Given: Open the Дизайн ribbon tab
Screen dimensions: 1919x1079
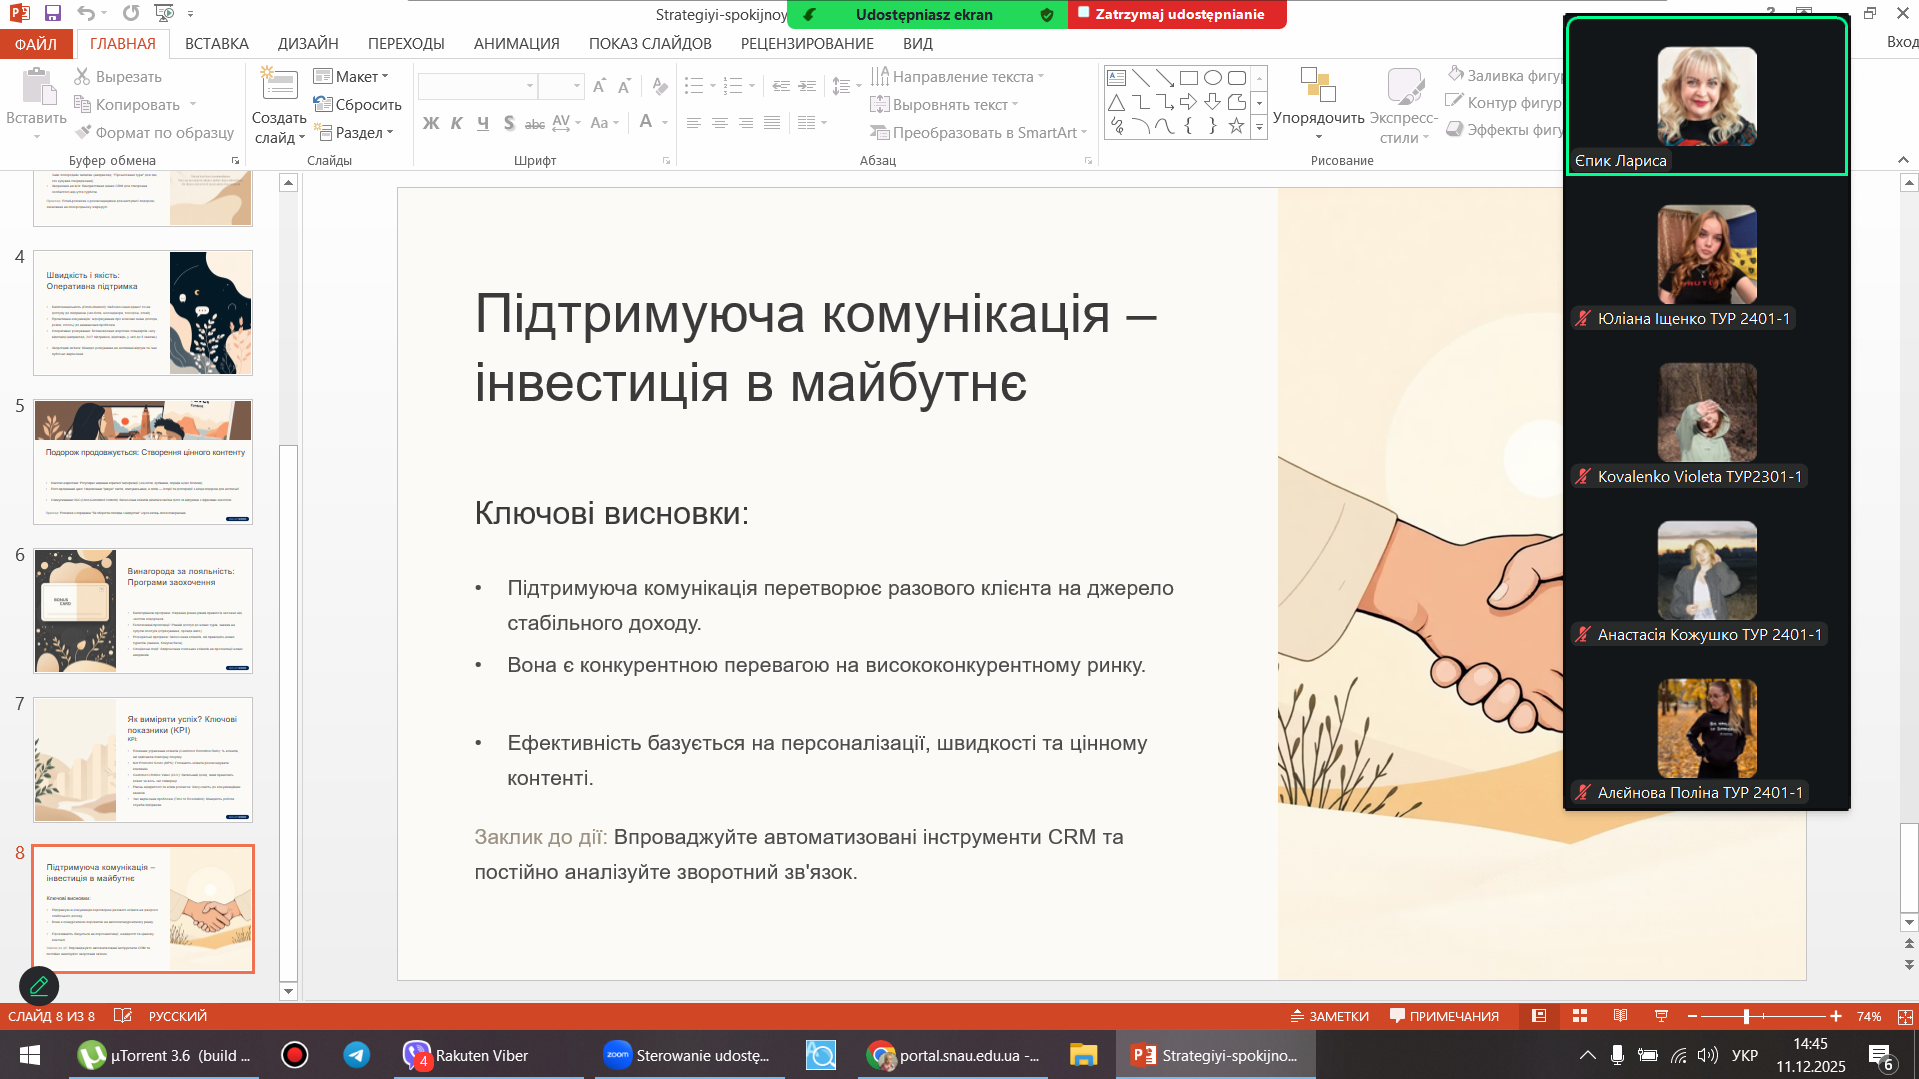Looking at the screenshot, I should coord(308,44).
